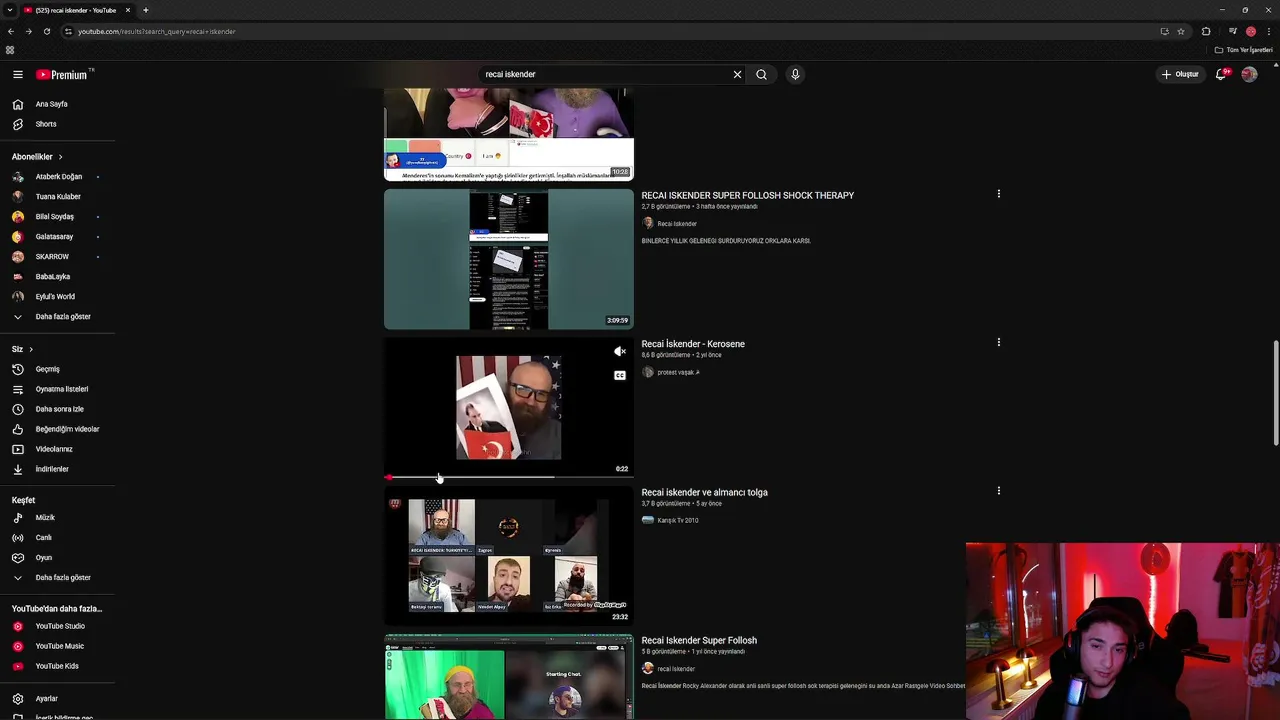Open Ataberk Doğan subscription channel
1280x720 pixels.
click(x=60, y=177)
